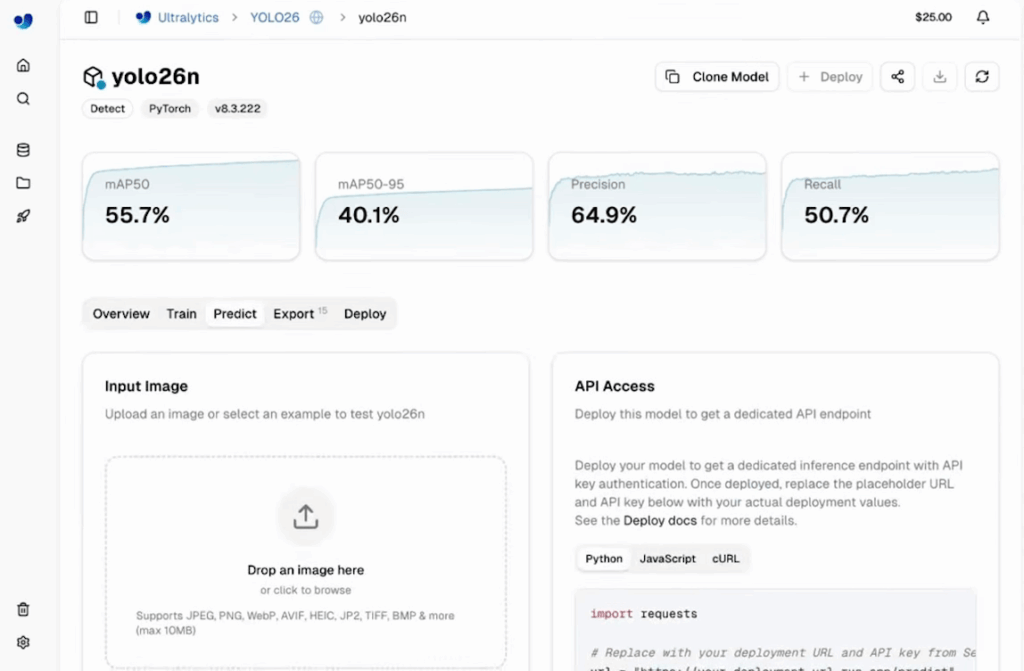The image size is (1024, 671).
Task: Open the Home icon in sidebar
Action: (x=23, y=65)
